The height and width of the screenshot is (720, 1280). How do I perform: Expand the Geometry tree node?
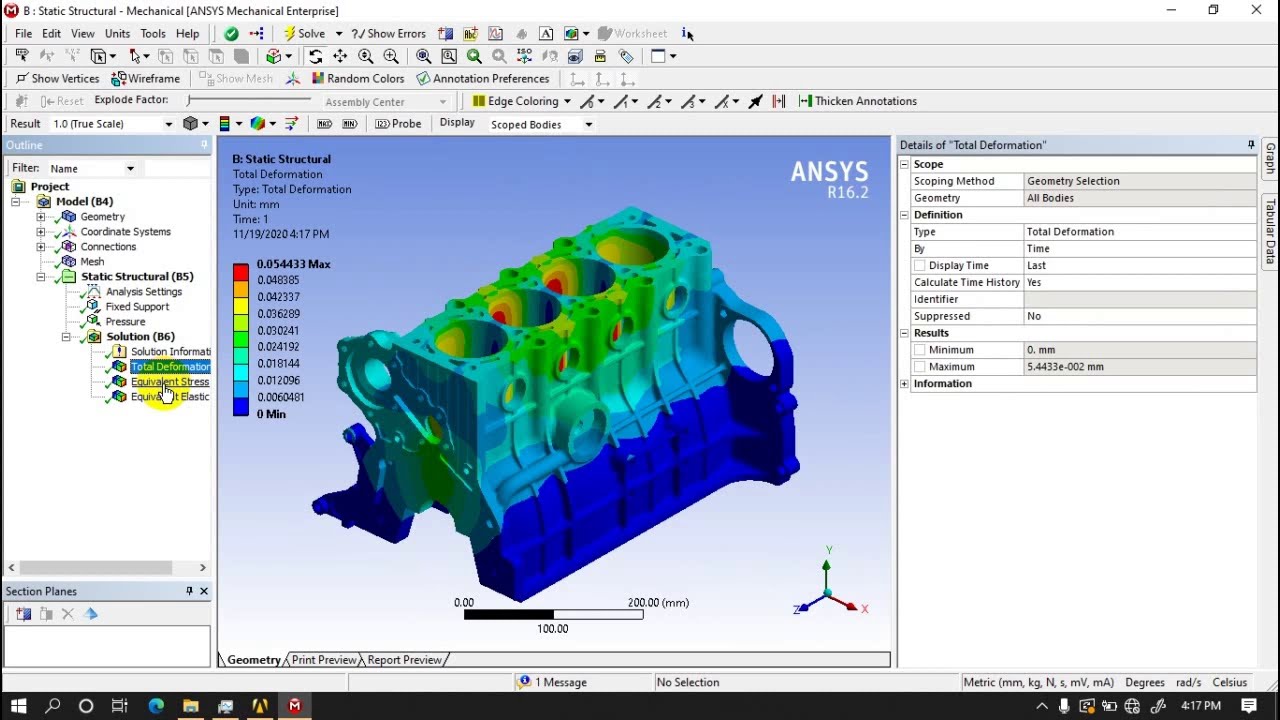pyautogui.click(x=41, y=216)
